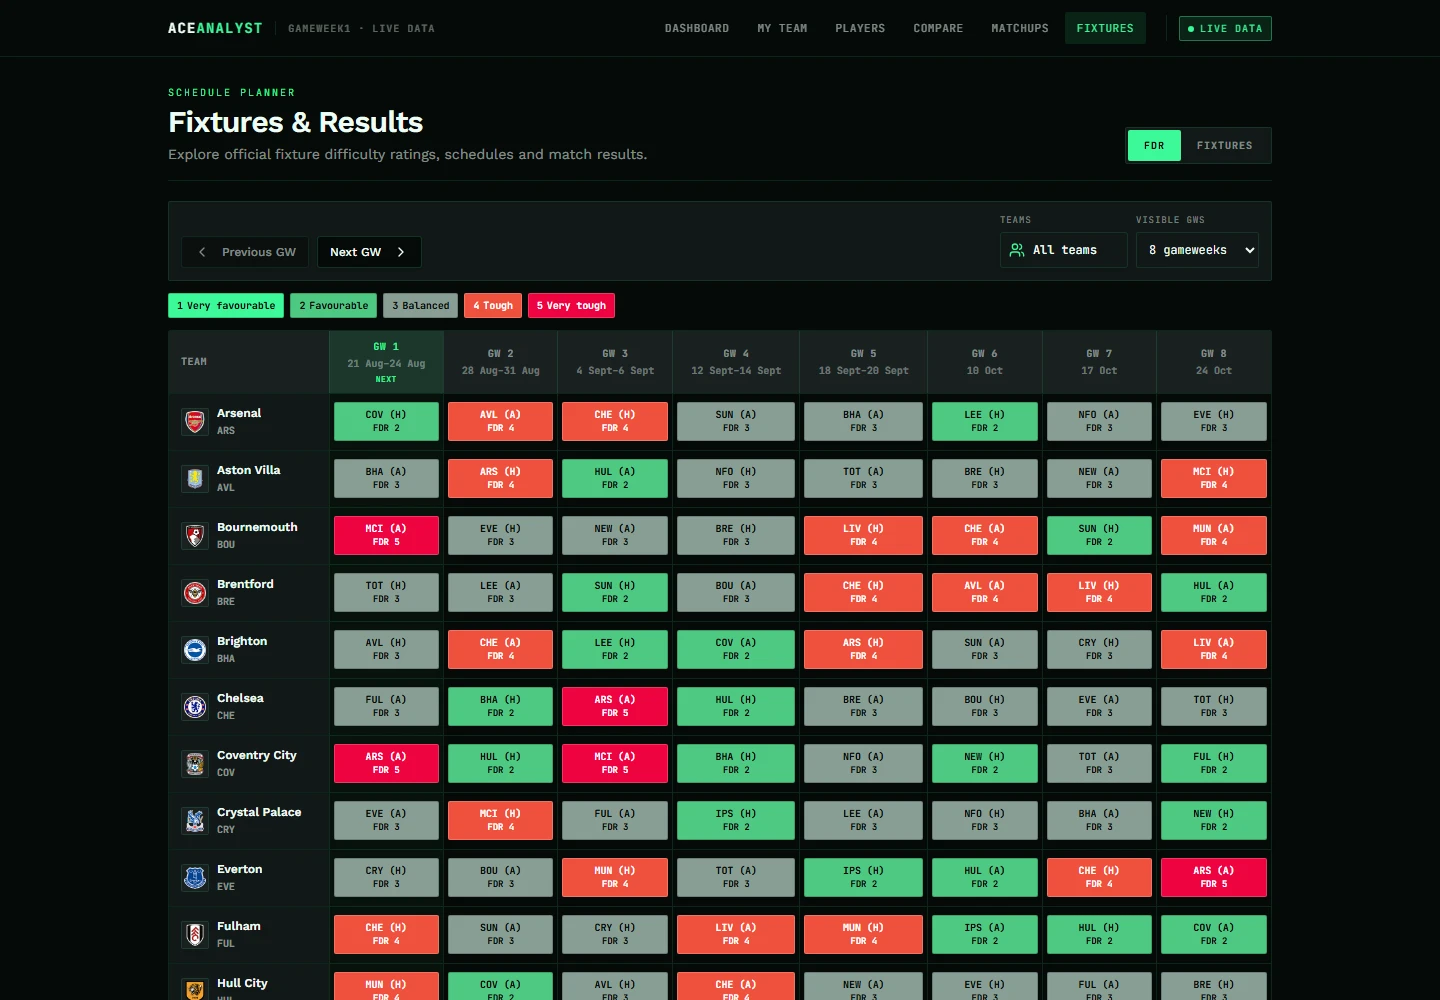Go to the Matchups nav item
1440x1000 pixels.
(1020, 28)
